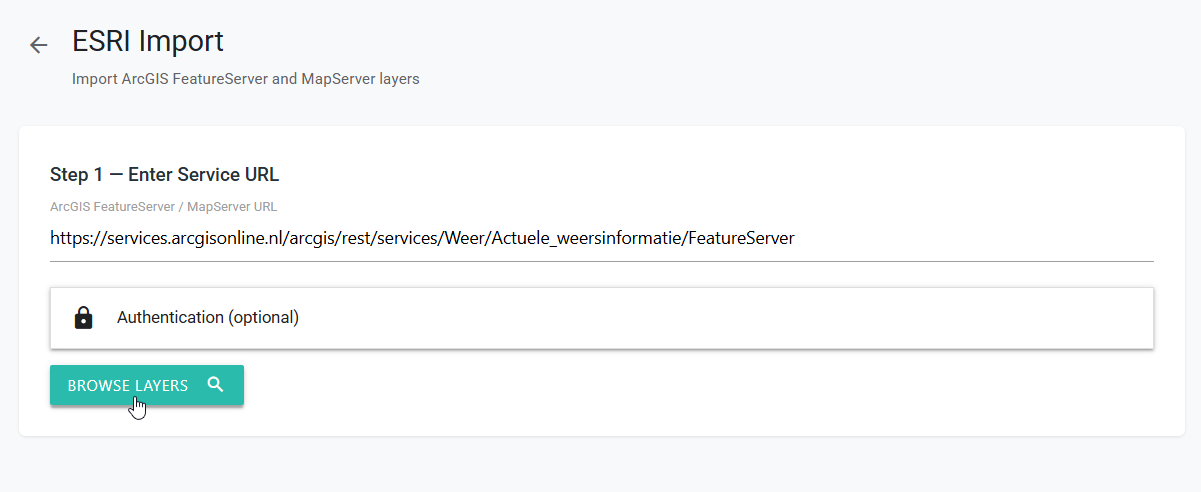The image size is (1201, 492).
Task: Click the 'Step 1 — Enter Service URL' heading
Action: coord(164,175)
